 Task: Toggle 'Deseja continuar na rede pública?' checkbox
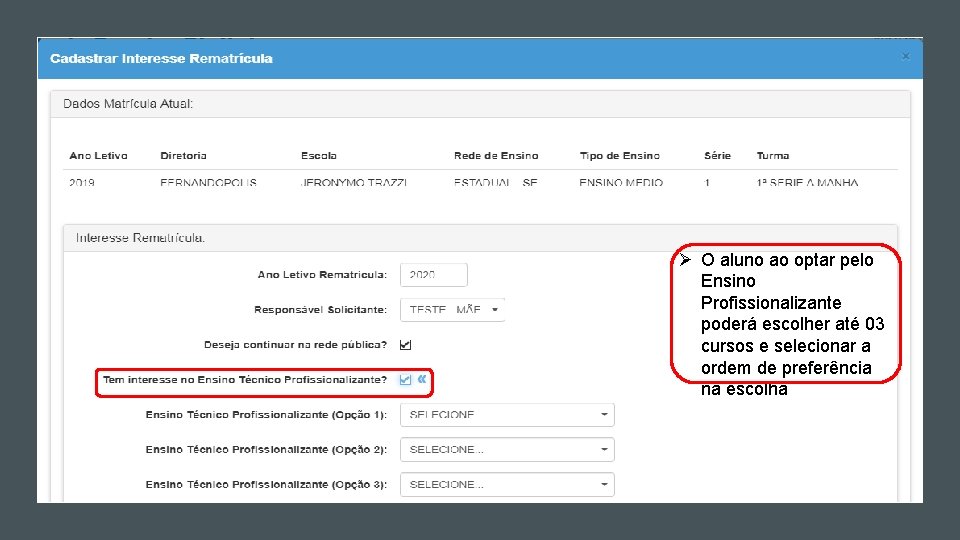405,345
